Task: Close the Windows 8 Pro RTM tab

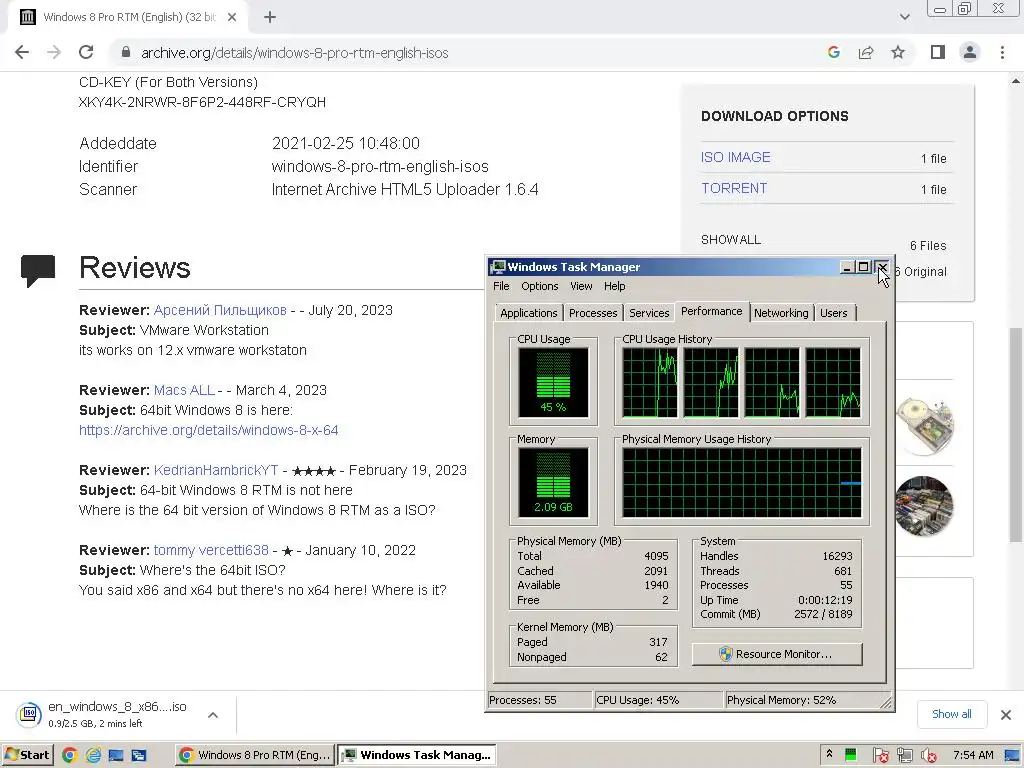Action: pyautogui.click(x=232, y=18)
